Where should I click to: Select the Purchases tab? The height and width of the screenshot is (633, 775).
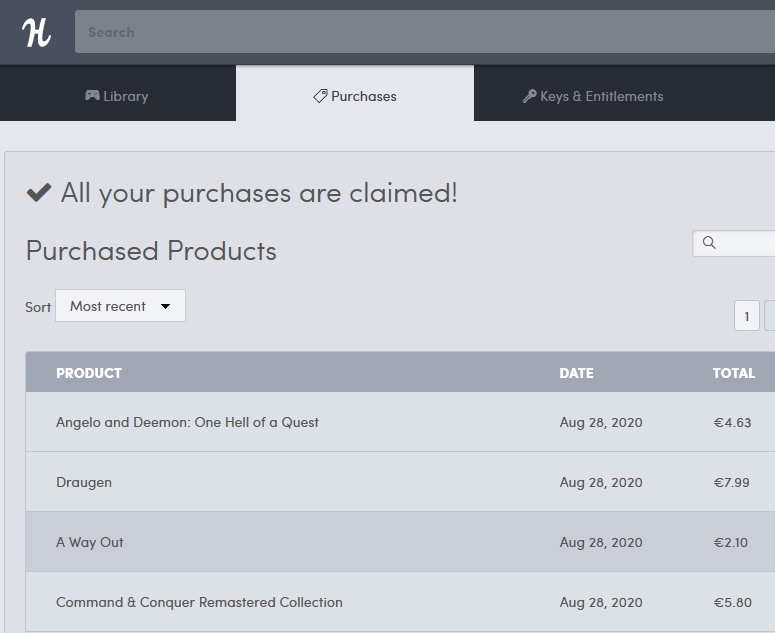pos(355,96)
